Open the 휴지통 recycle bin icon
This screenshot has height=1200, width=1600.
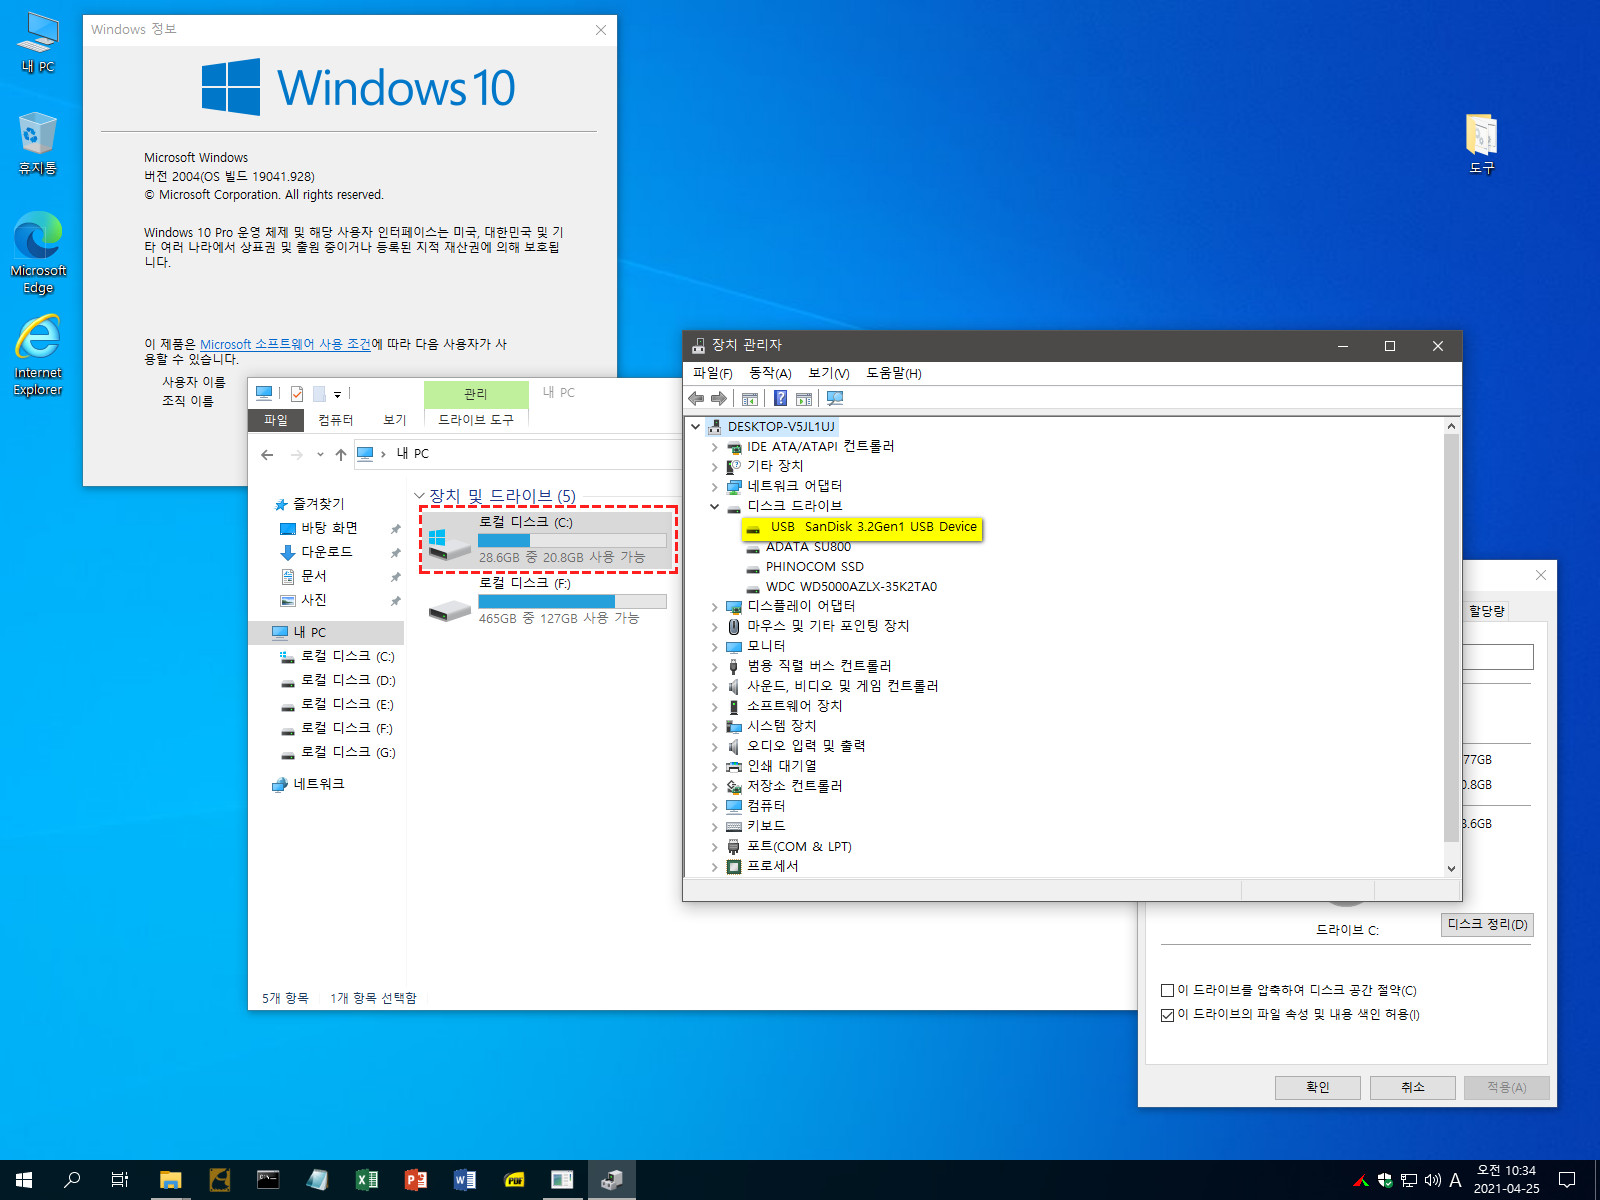(38, 143)
